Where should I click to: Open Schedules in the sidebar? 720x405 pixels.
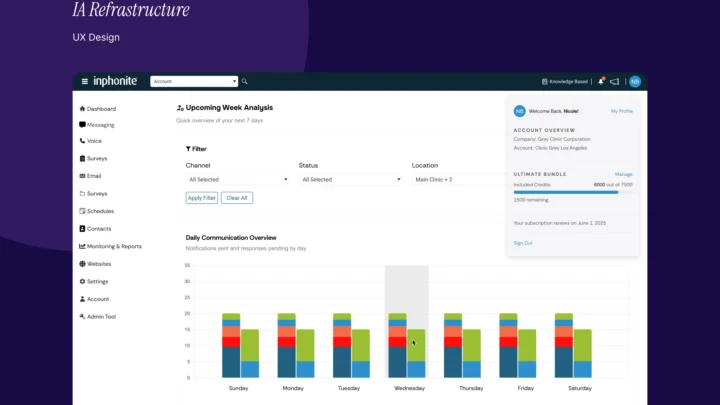click(x=96, y=211)
